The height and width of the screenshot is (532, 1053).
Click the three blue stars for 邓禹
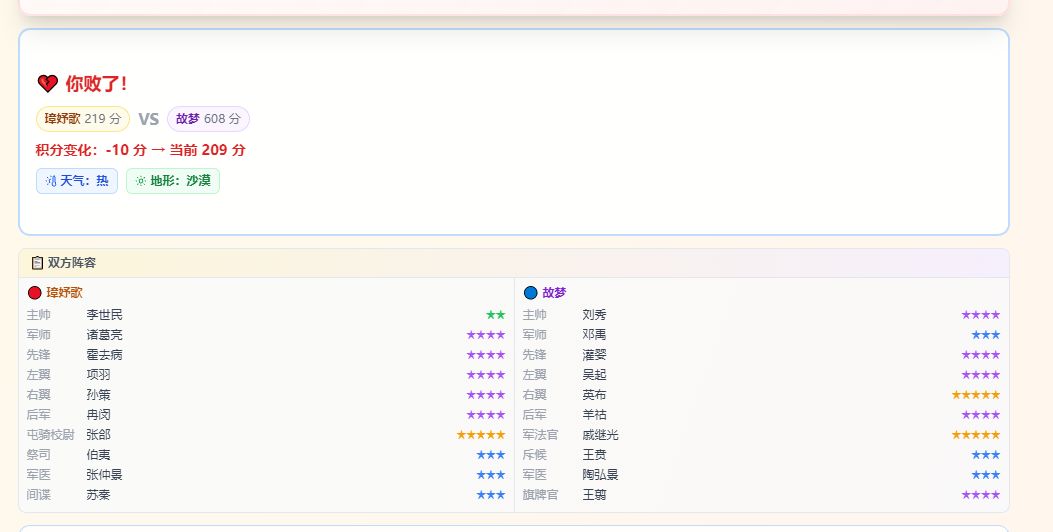click(986, 335)
